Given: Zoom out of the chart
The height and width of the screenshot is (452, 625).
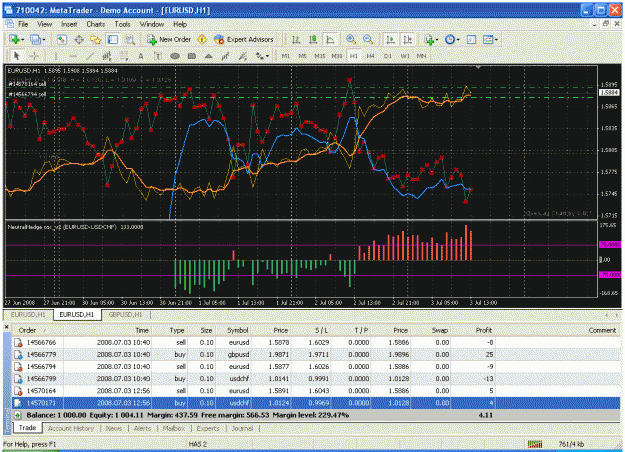Looking at the screenshot, I should [368, 39].
